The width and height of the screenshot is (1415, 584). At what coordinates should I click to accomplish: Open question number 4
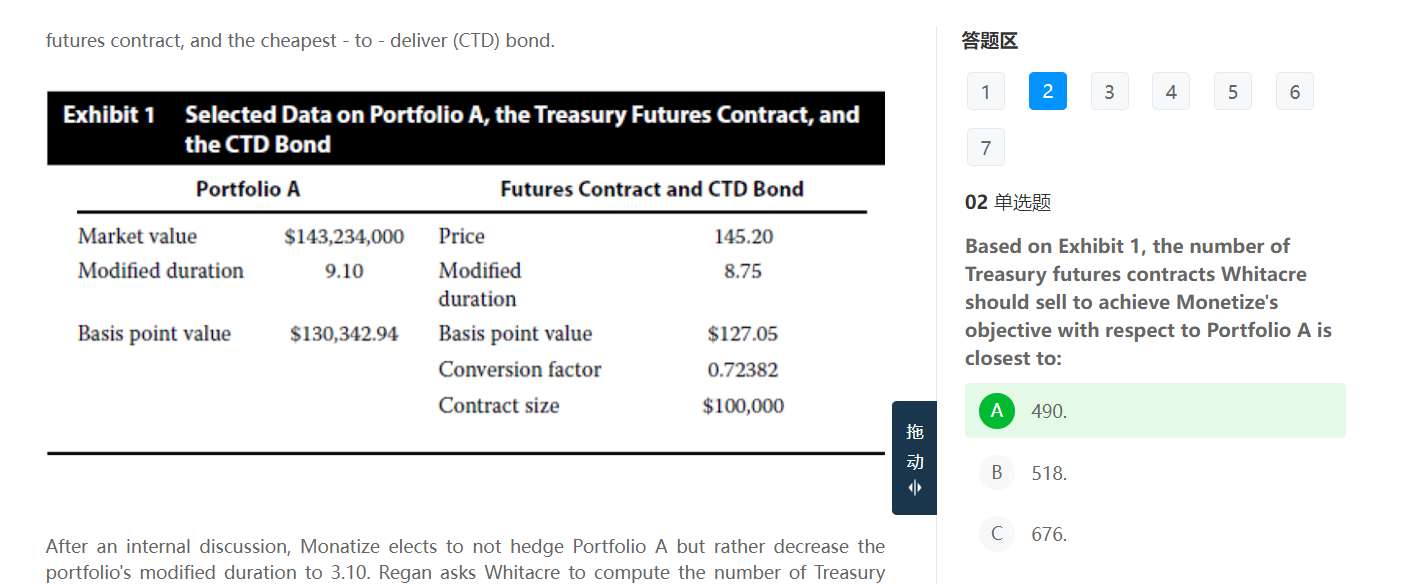(1171, 92)
